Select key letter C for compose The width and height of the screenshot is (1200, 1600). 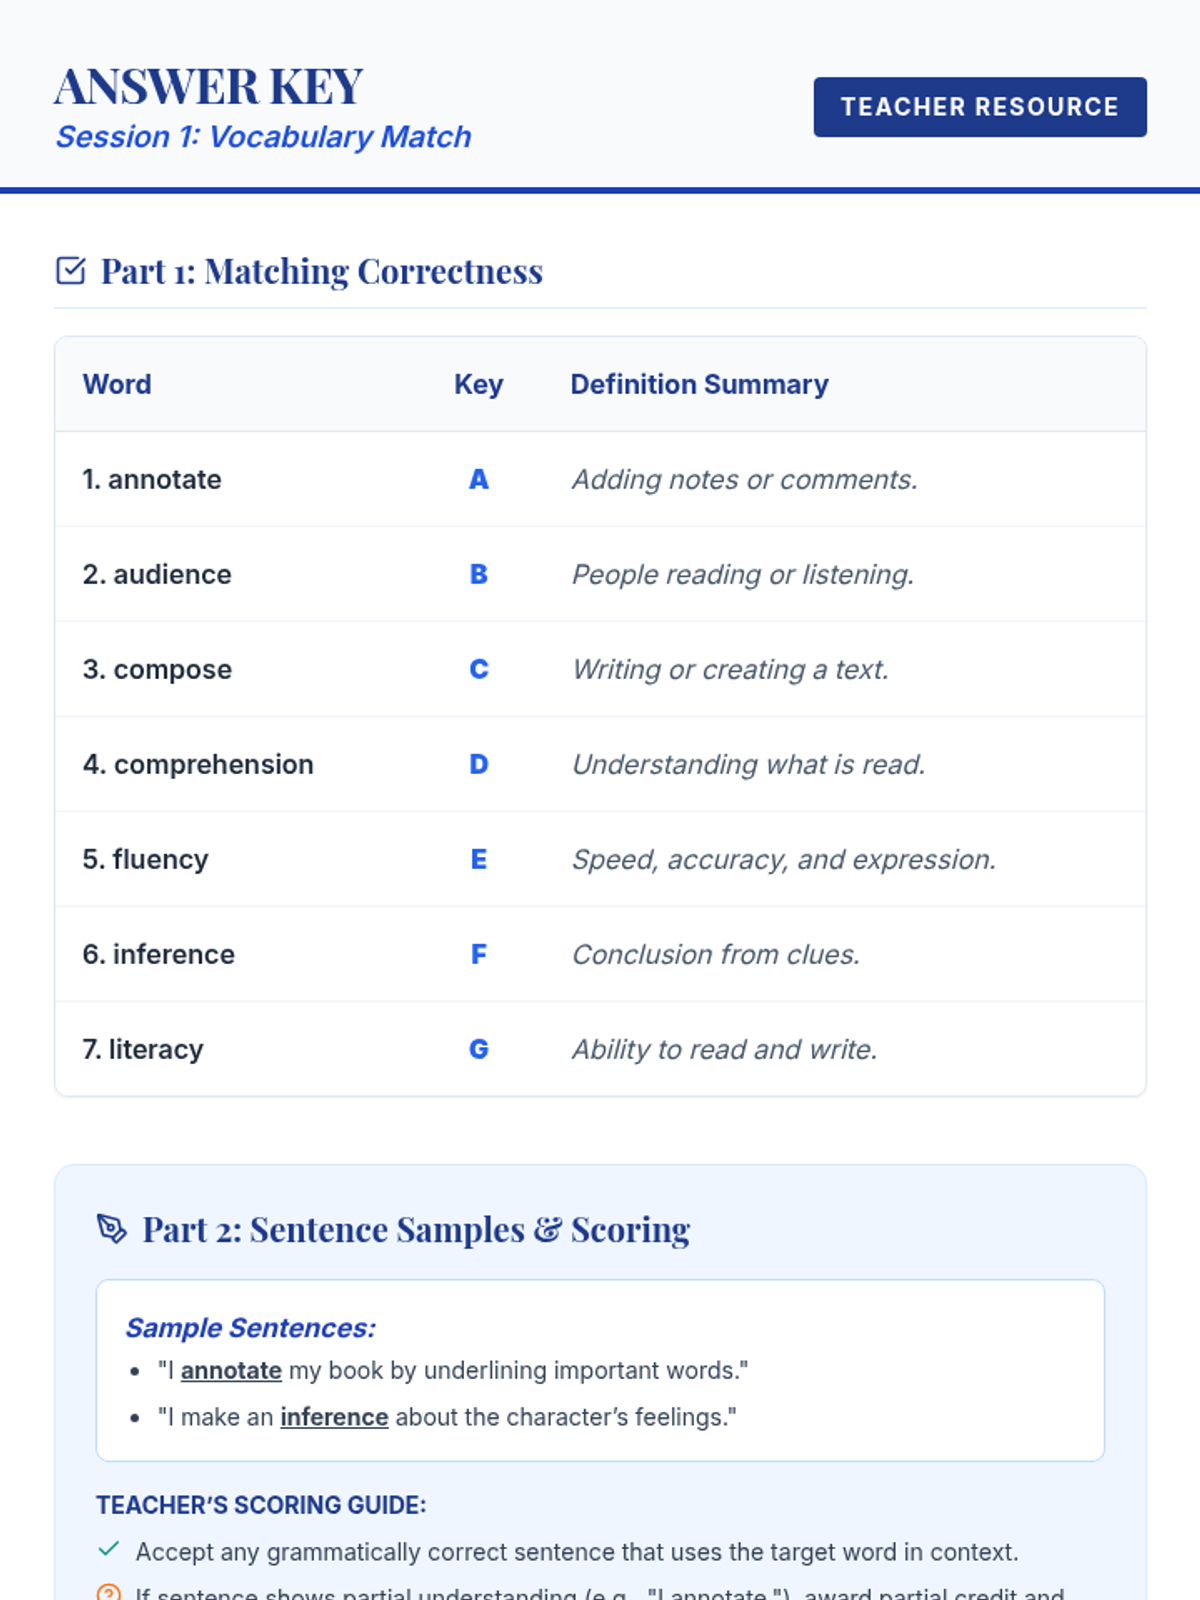pyautogui.click(x=479, y=670)
